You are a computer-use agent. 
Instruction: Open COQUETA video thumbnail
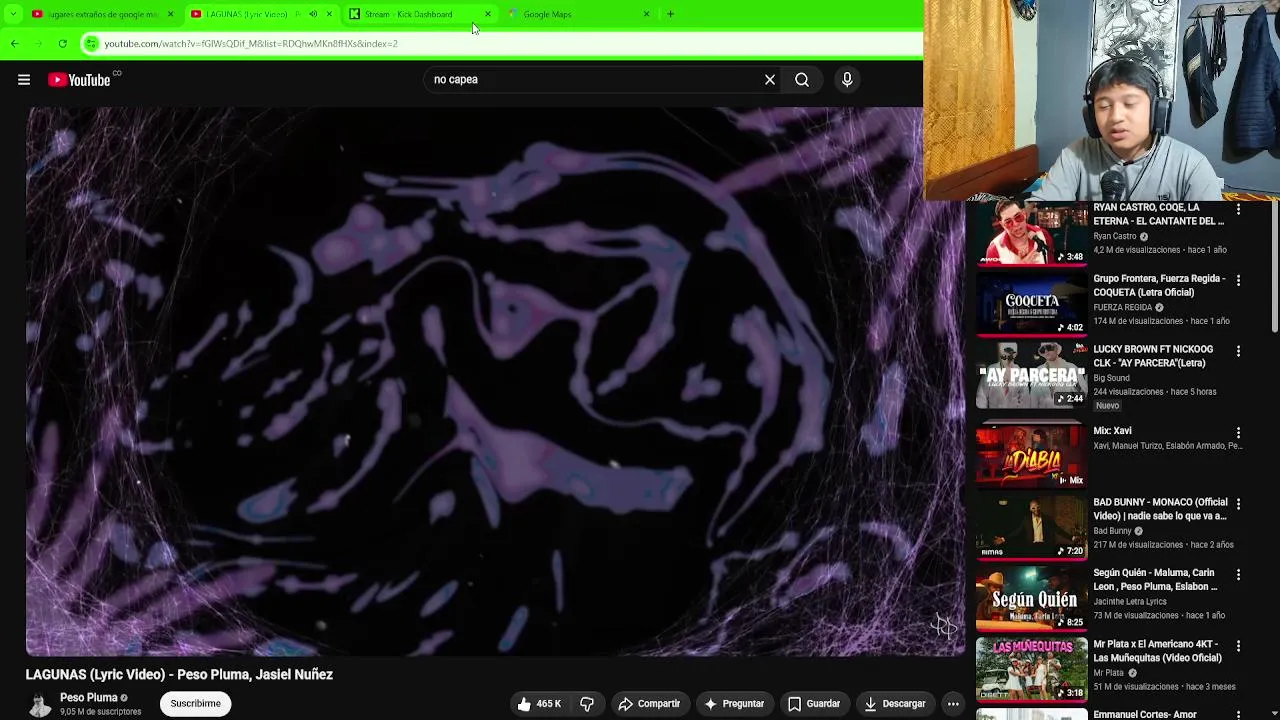tap(1031, 305)
